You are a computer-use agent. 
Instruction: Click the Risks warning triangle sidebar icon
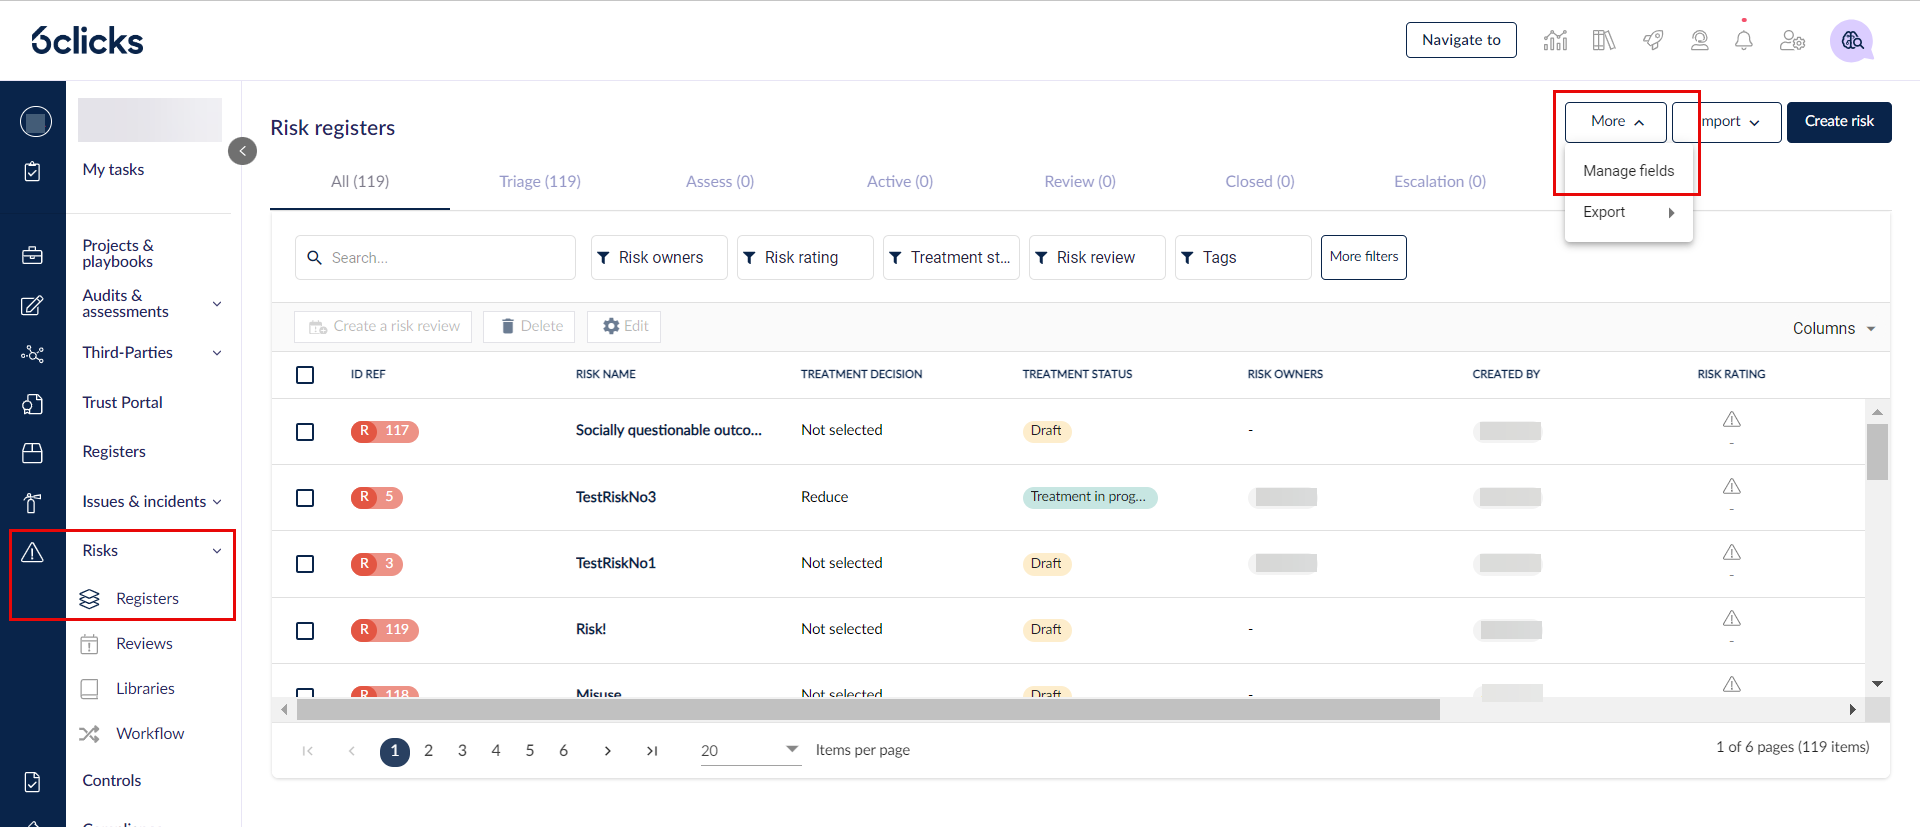pos(32,552)
